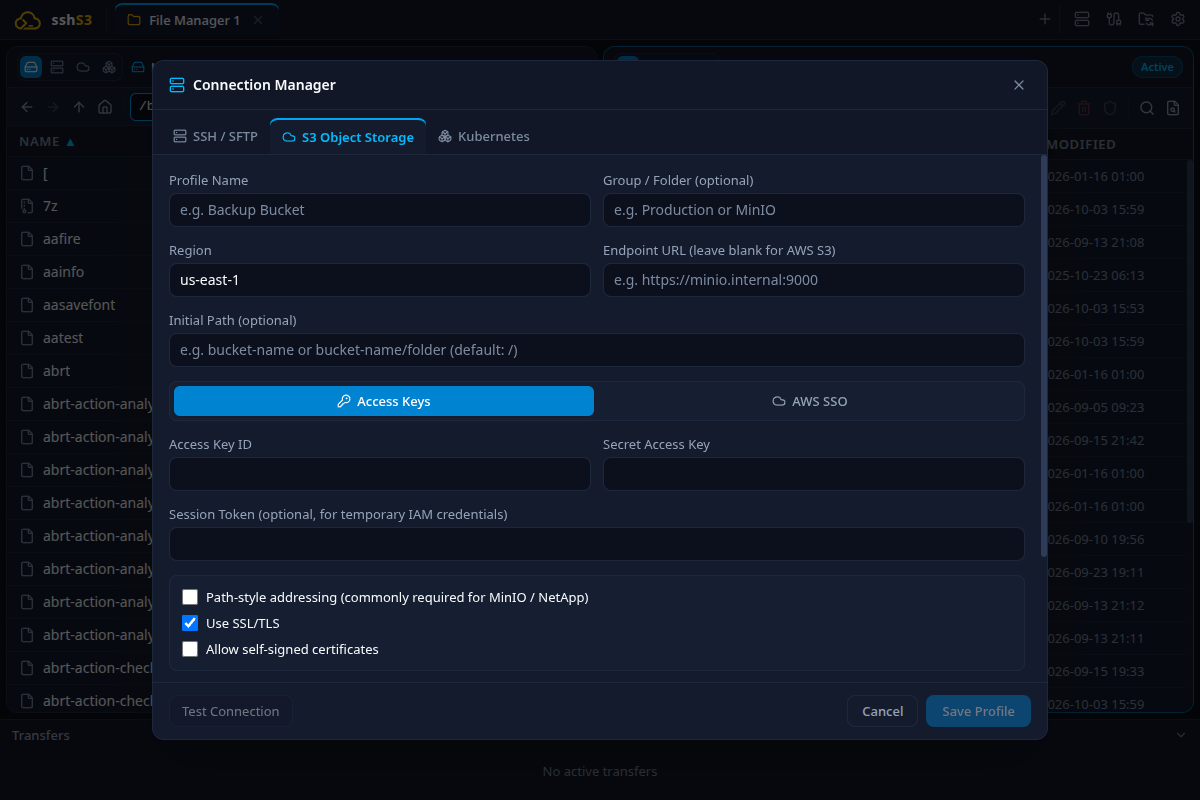Image resolution: width=1200 pixels, height=800 pixels.
Task: Click the Active status badge
Action: point(1157,67)
